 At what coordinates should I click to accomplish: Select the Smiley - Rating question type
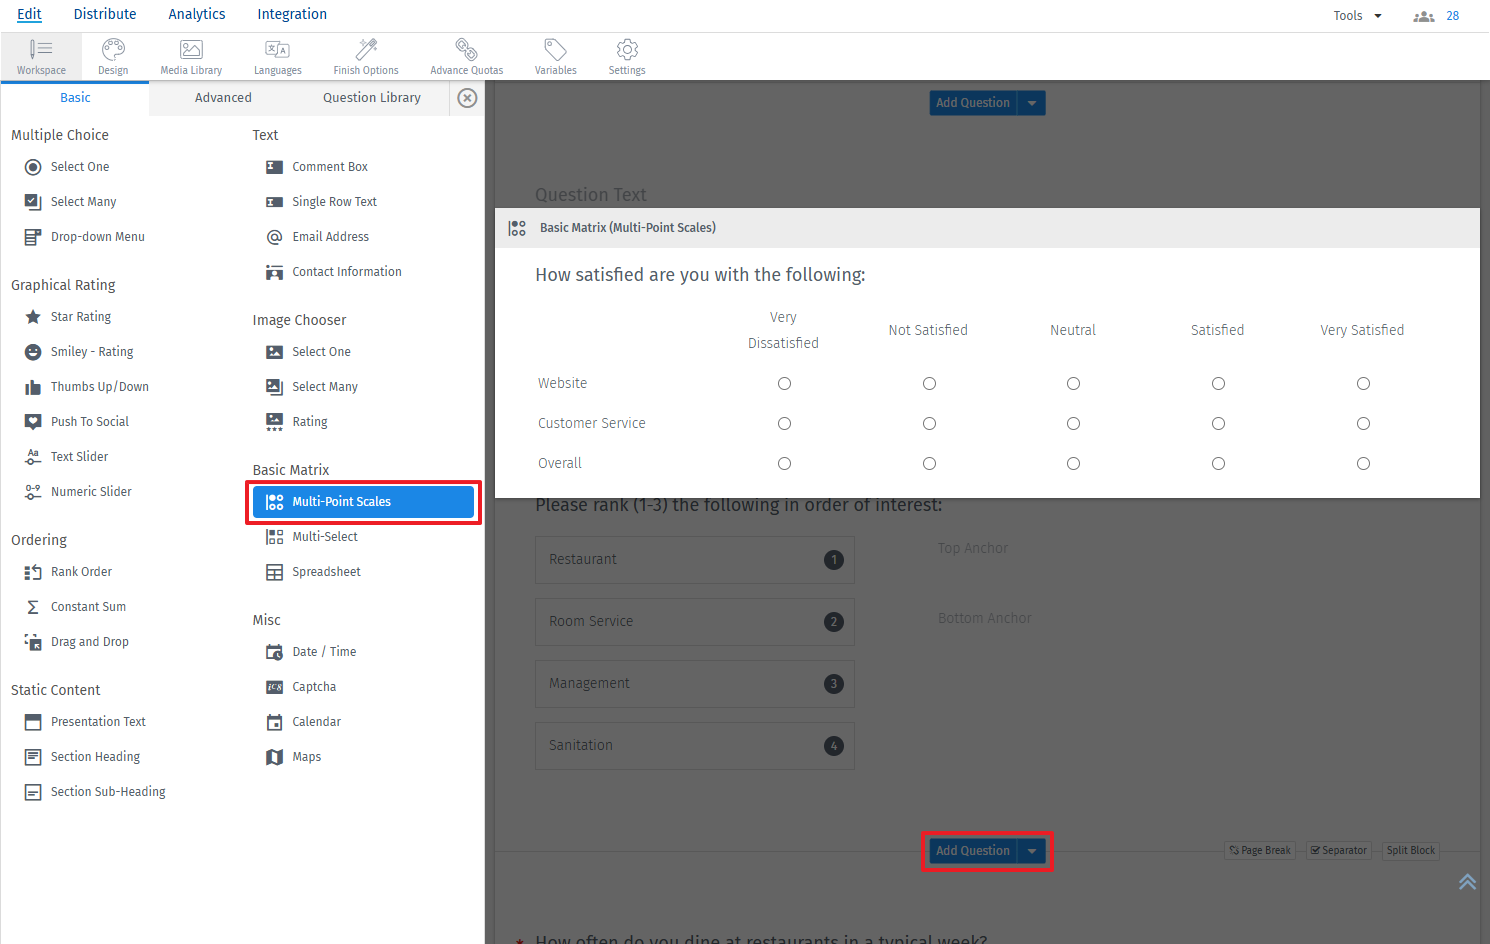[x=89, y=351]
